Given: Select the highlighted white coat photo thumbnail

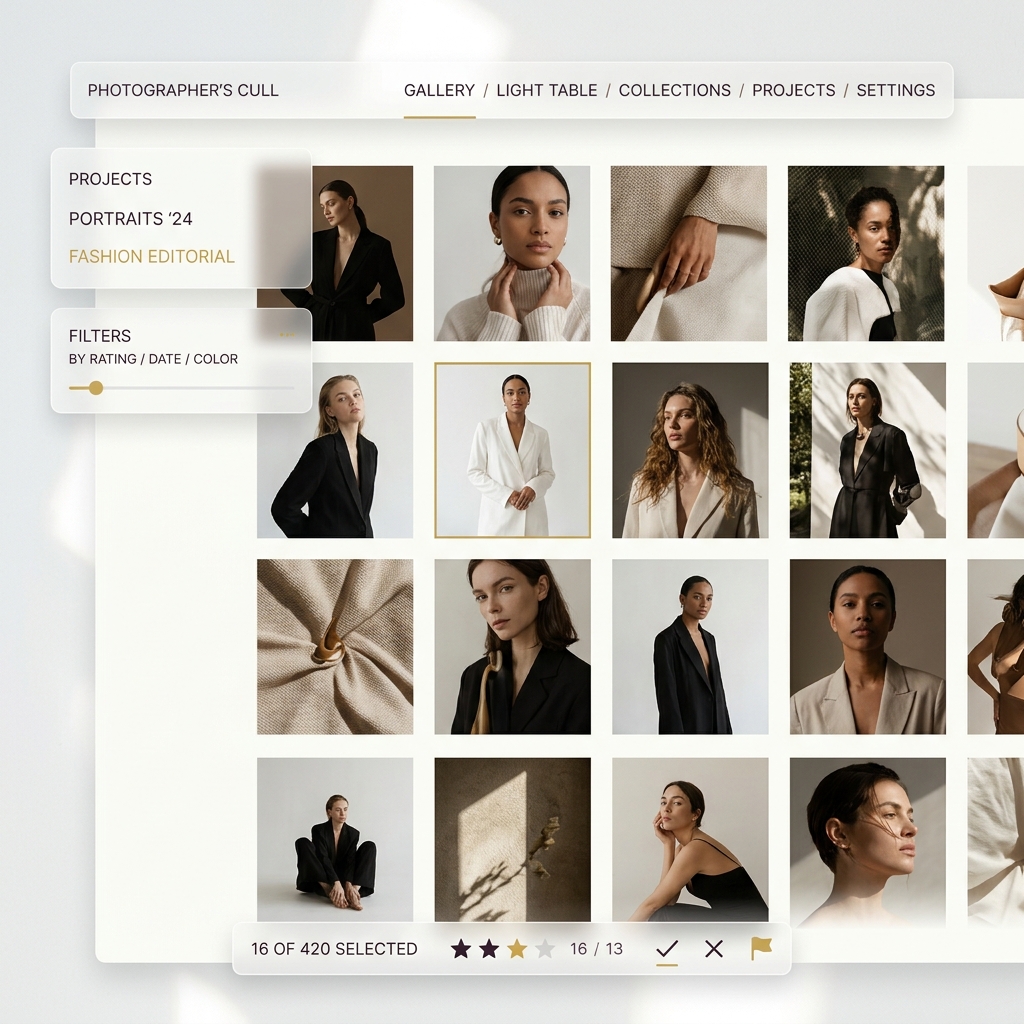Looking at the screenshot, I should pyautogui.click(x=513, y=450).
